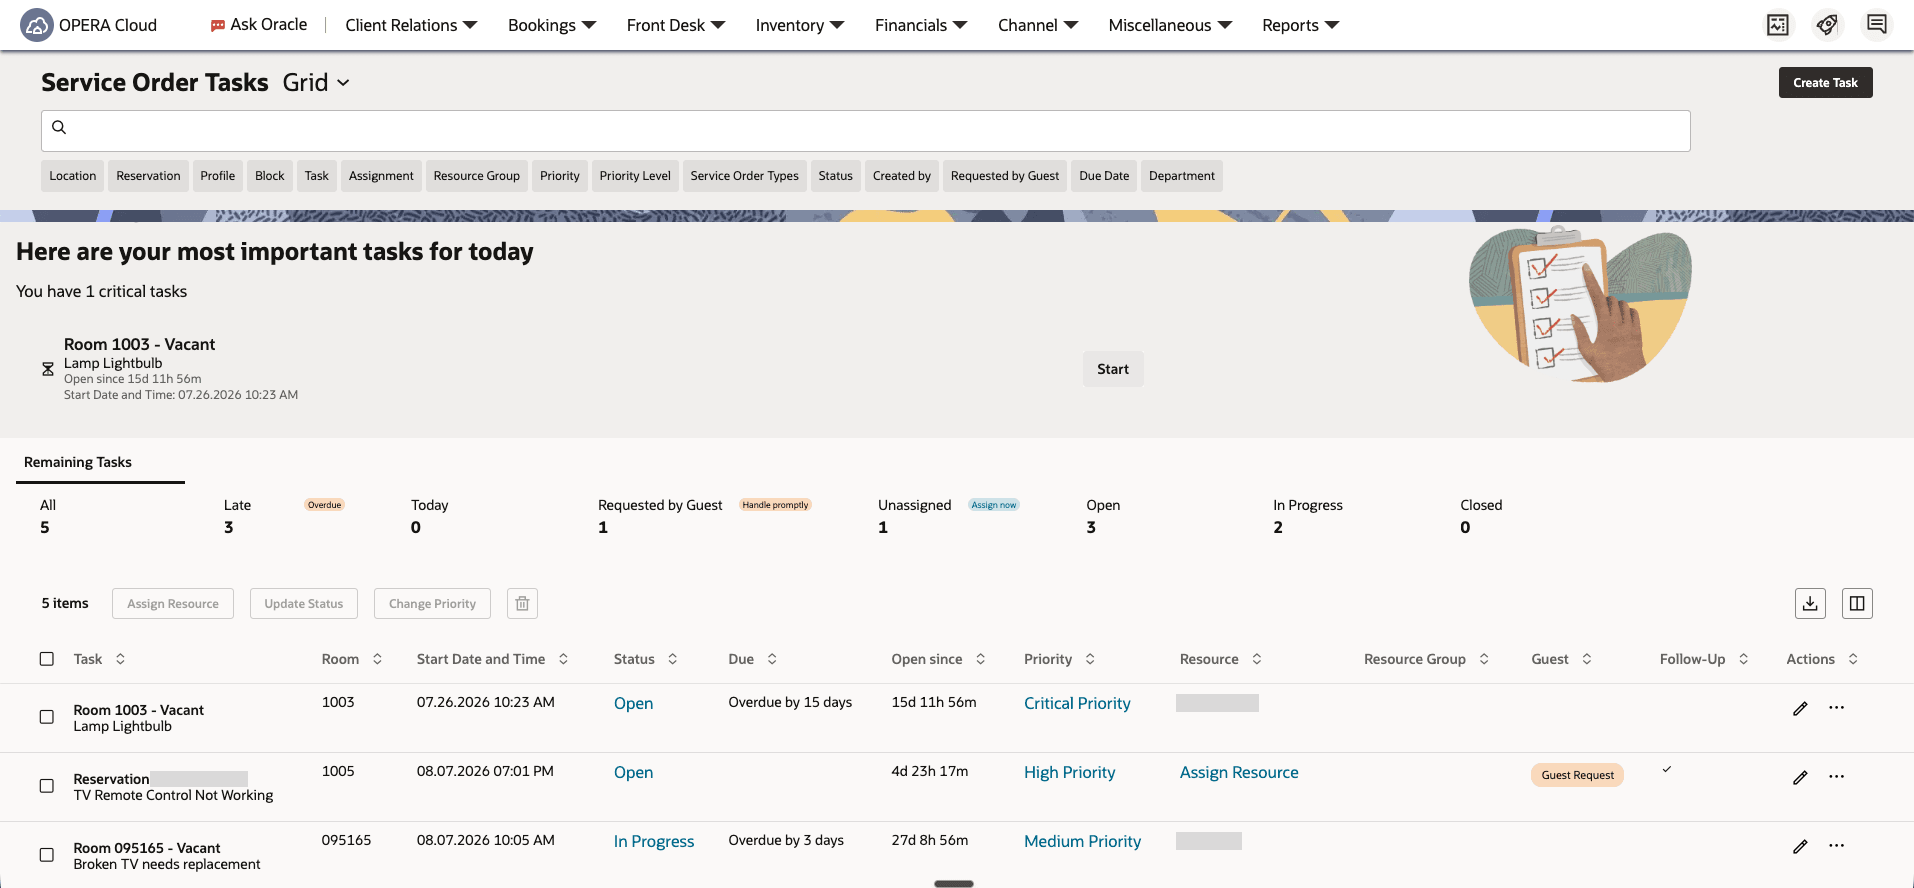Click Assign Resource link for room 1005
The image size is (1914, 888).
[x=1239, y=772]
